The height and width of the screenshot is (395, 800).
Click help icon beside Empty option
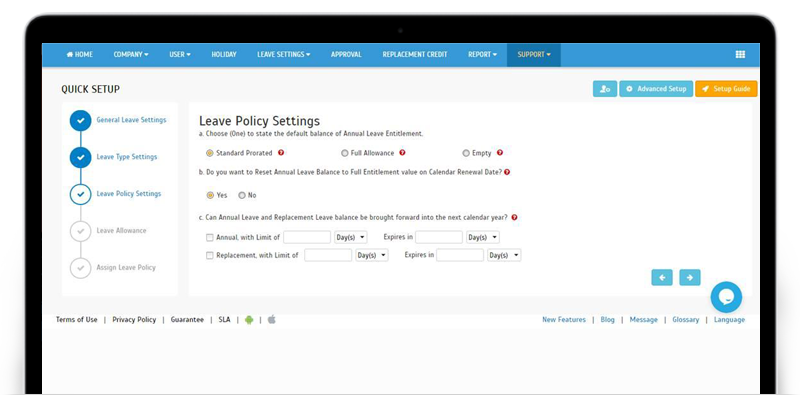point(499,153)
